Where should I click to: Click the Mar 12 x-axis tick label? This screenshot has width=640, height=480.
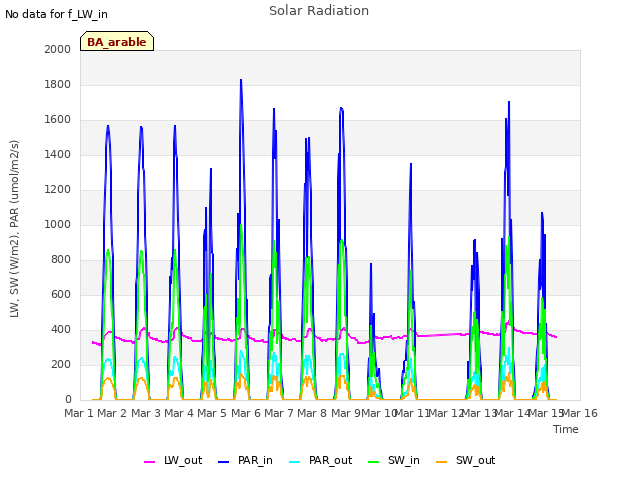(446, 413)
